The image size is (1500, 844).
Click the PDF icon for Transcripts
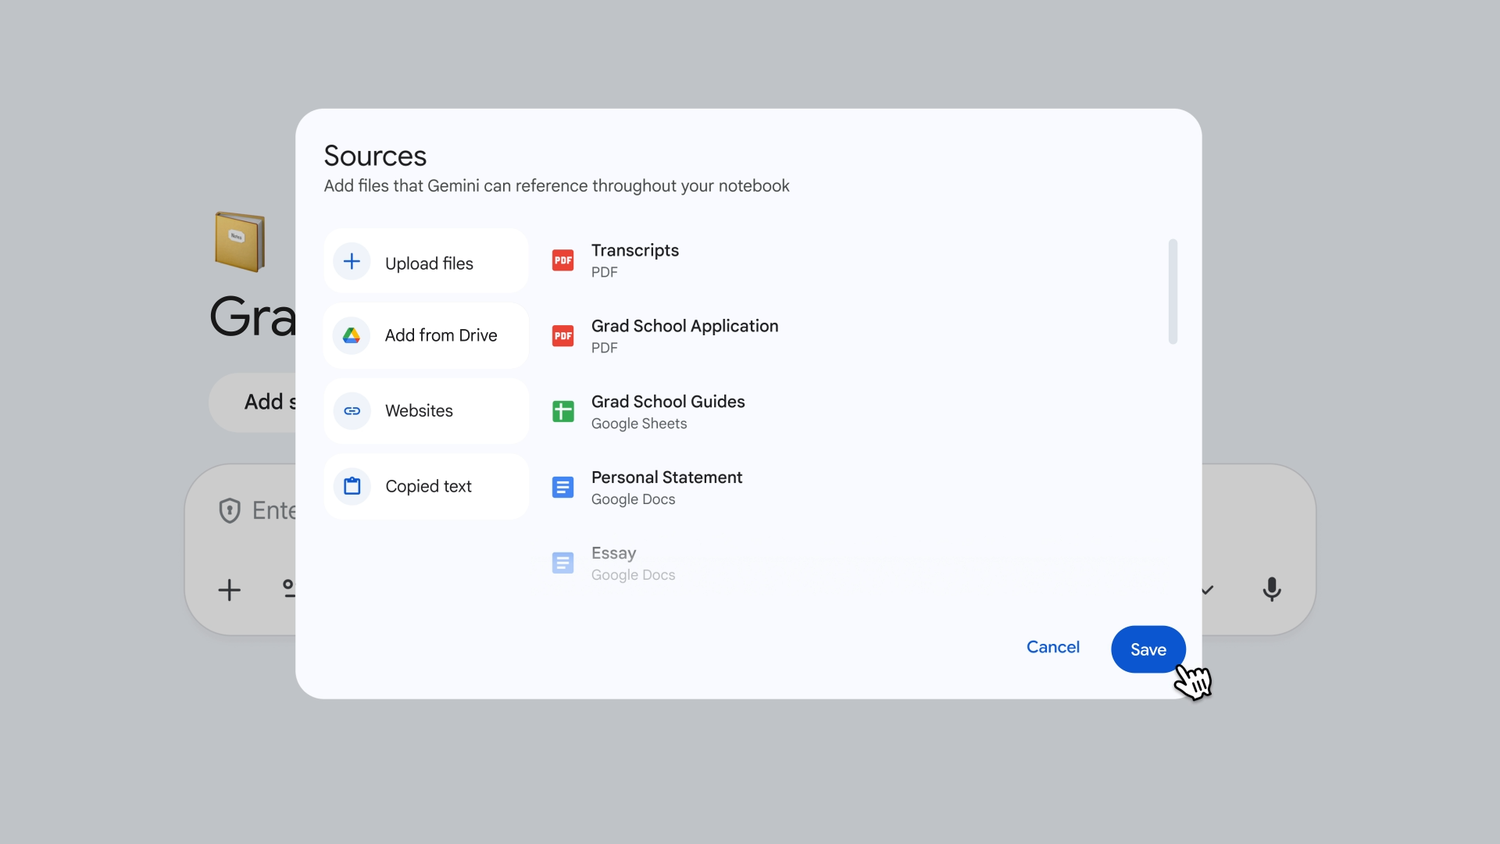click(563, 261)
